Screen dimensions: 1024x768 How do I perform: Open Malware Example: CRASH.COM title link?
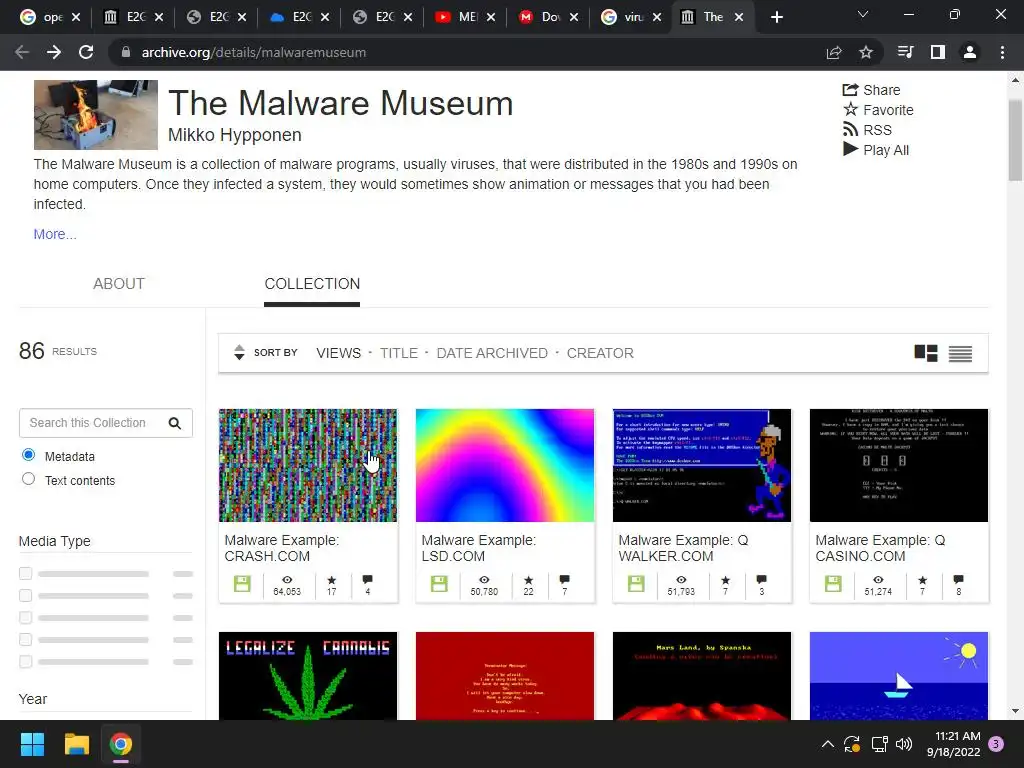point(281,549)
